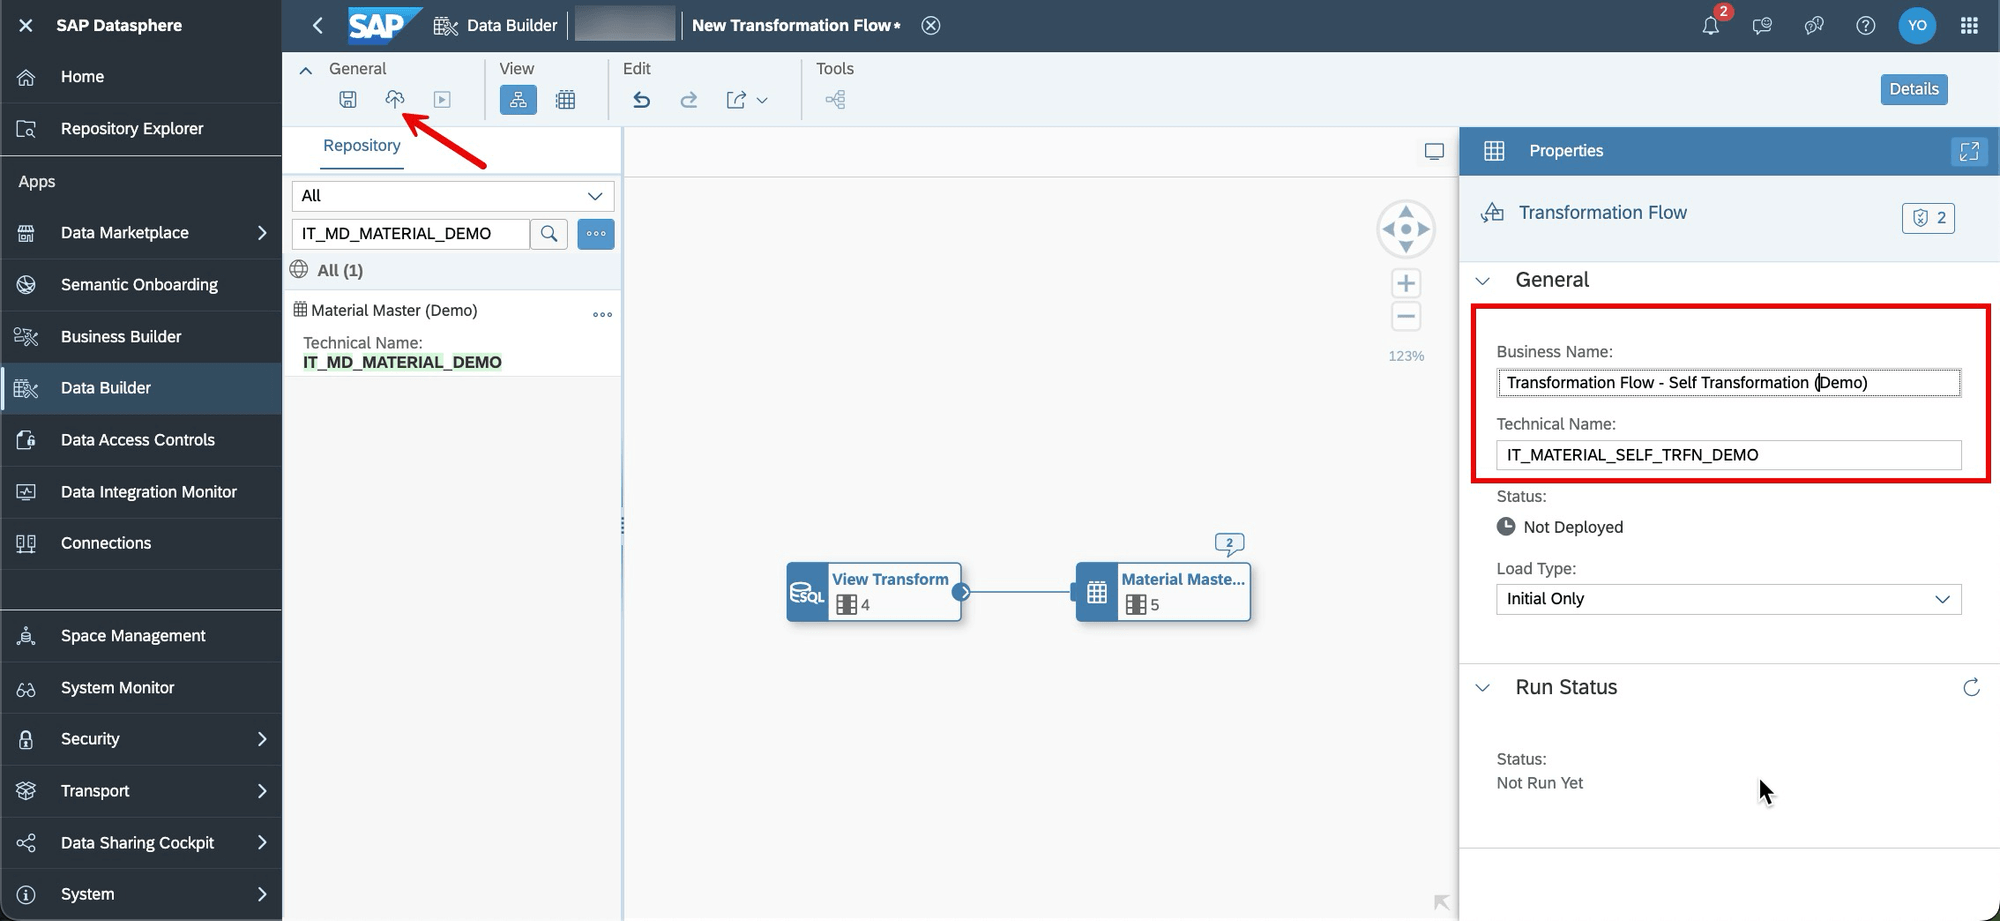The height and width of the screenshot is (921, 2000).
Task: Open the export dropdown in Edit
Action: 747,100
